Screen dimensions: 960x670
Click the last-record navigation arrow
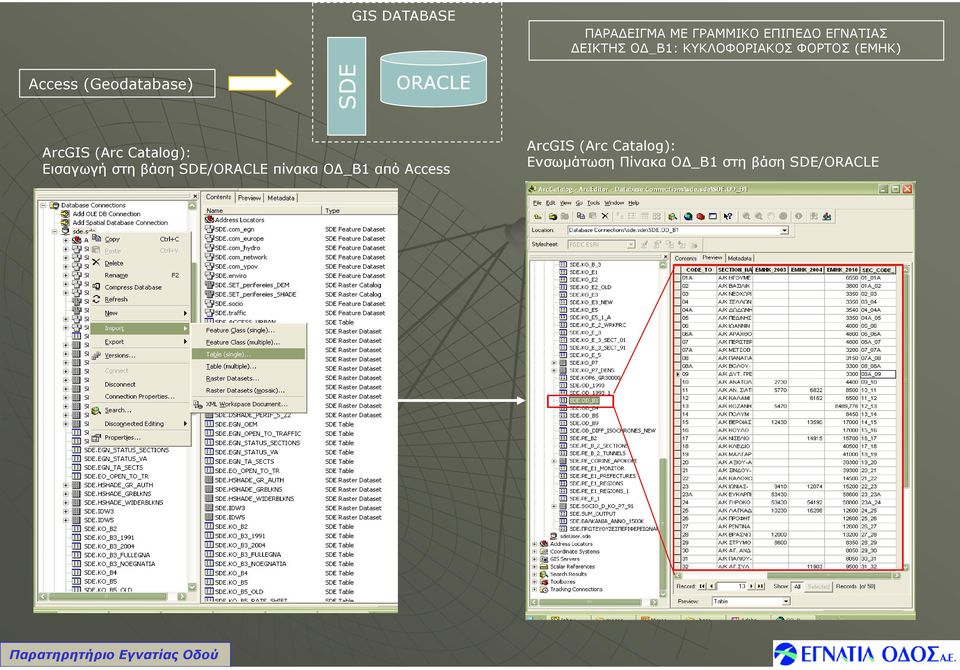point(760,586)
